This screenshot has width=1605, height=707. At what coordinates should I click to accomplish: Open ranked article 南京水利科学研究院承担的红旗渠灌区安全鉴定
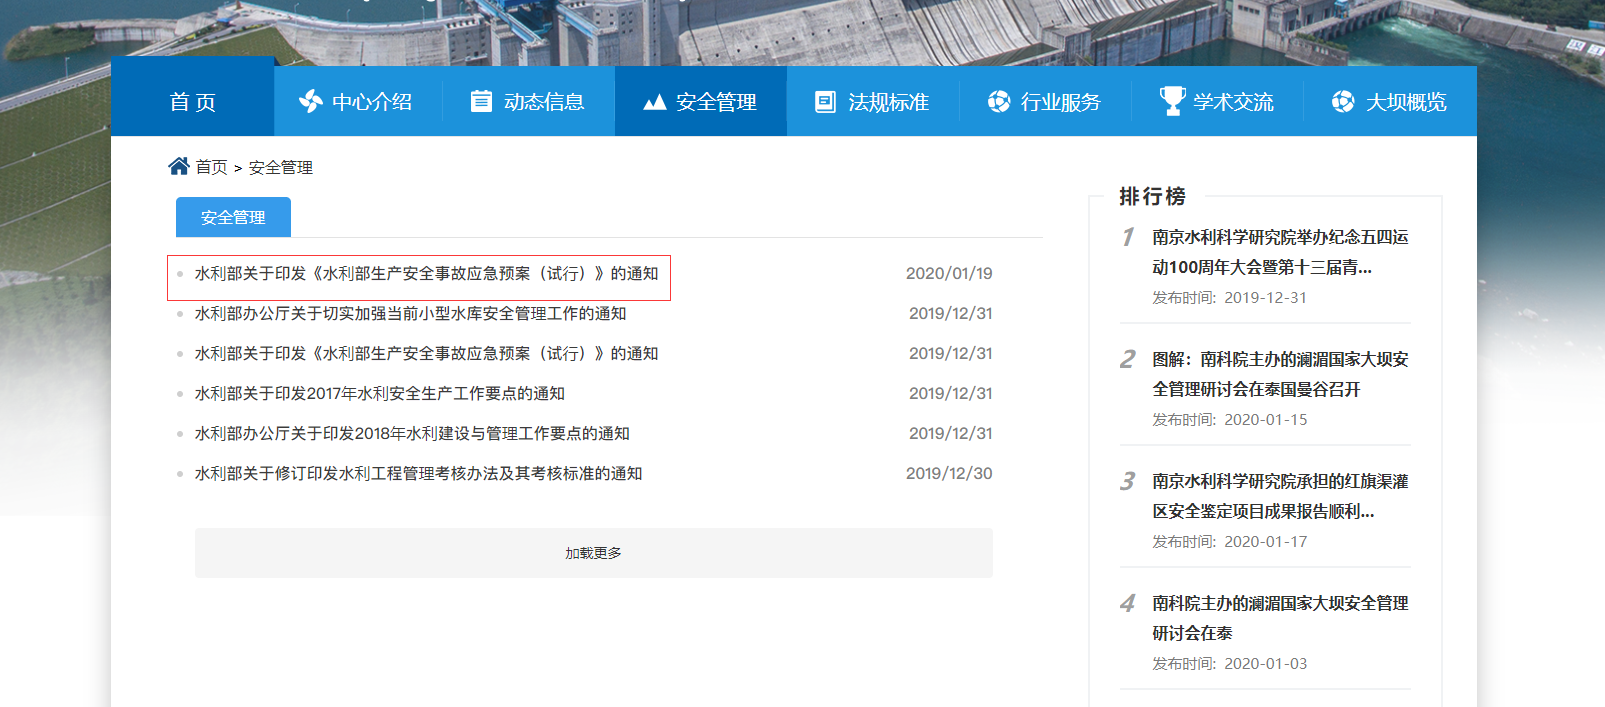coord(1280,496)
